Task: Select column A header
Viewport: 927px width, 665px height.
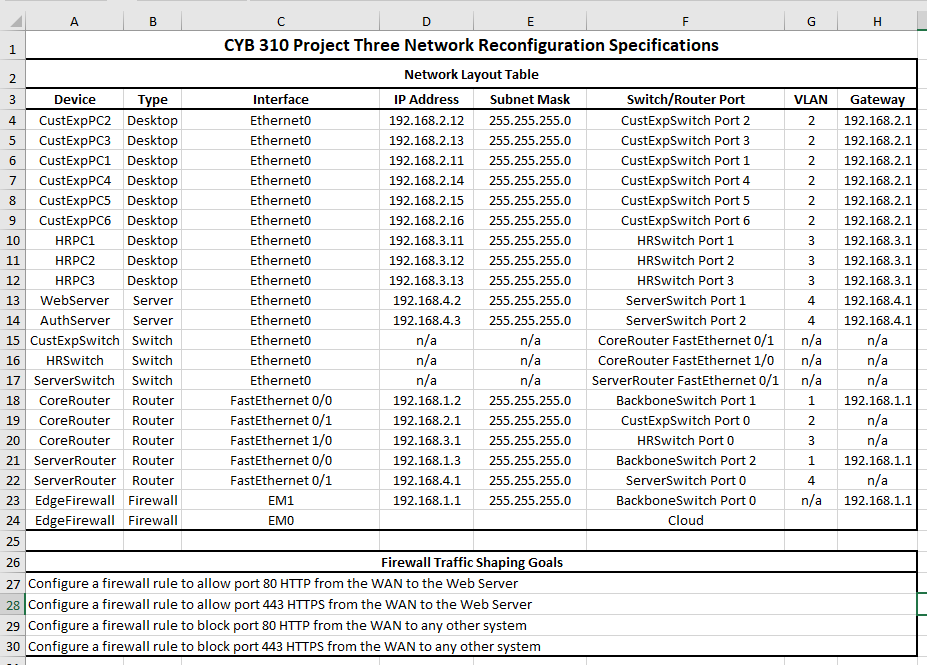Action: [74, 22]
